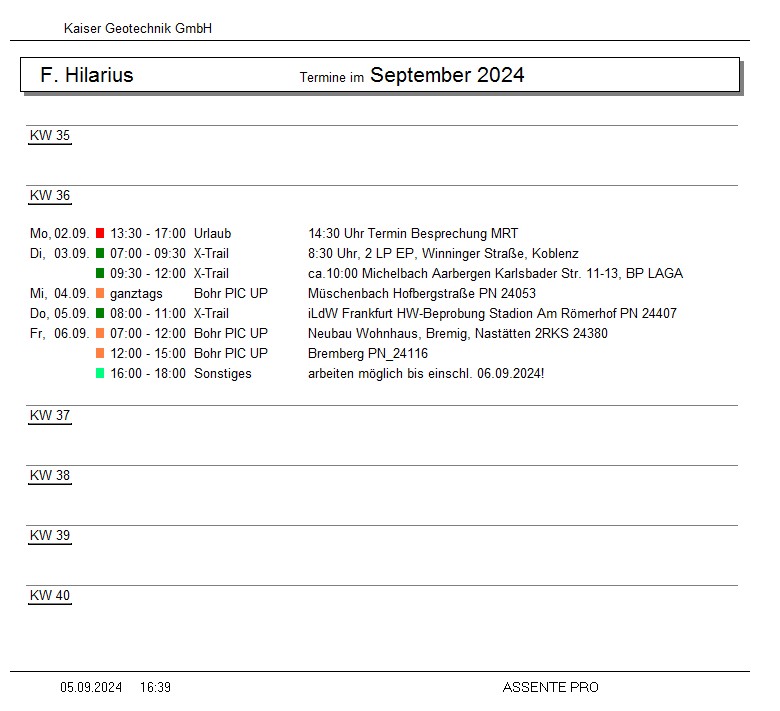Viewport: 780px width, 711px height.
Task: Click the KW 39 week heading
Action: [50, 536]
